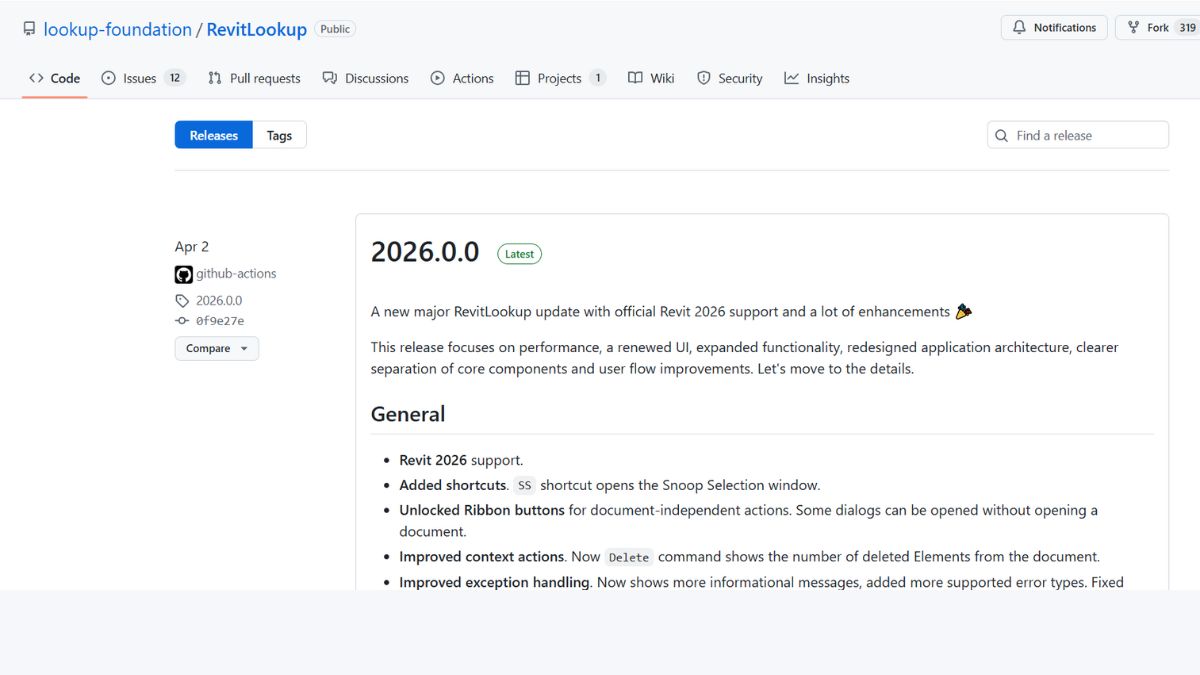
Task: Click the Wiki book icon
Action: (x=635, y=78)
